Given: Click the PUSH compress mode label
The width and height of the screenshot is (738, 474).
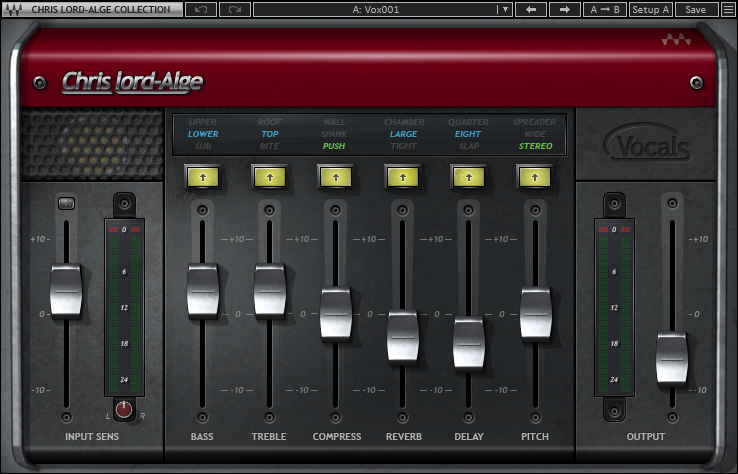Looking at the screenshot, I should point(334,146).
